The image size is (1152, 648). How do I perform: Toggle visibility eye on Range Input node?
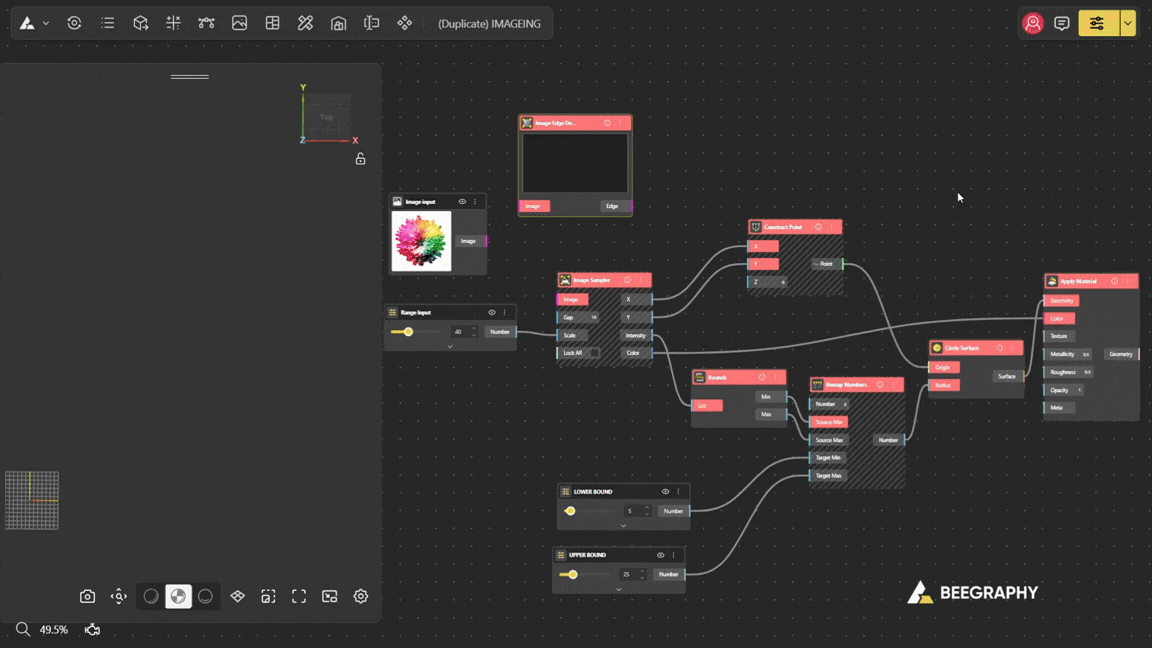(x=492, y=312)
